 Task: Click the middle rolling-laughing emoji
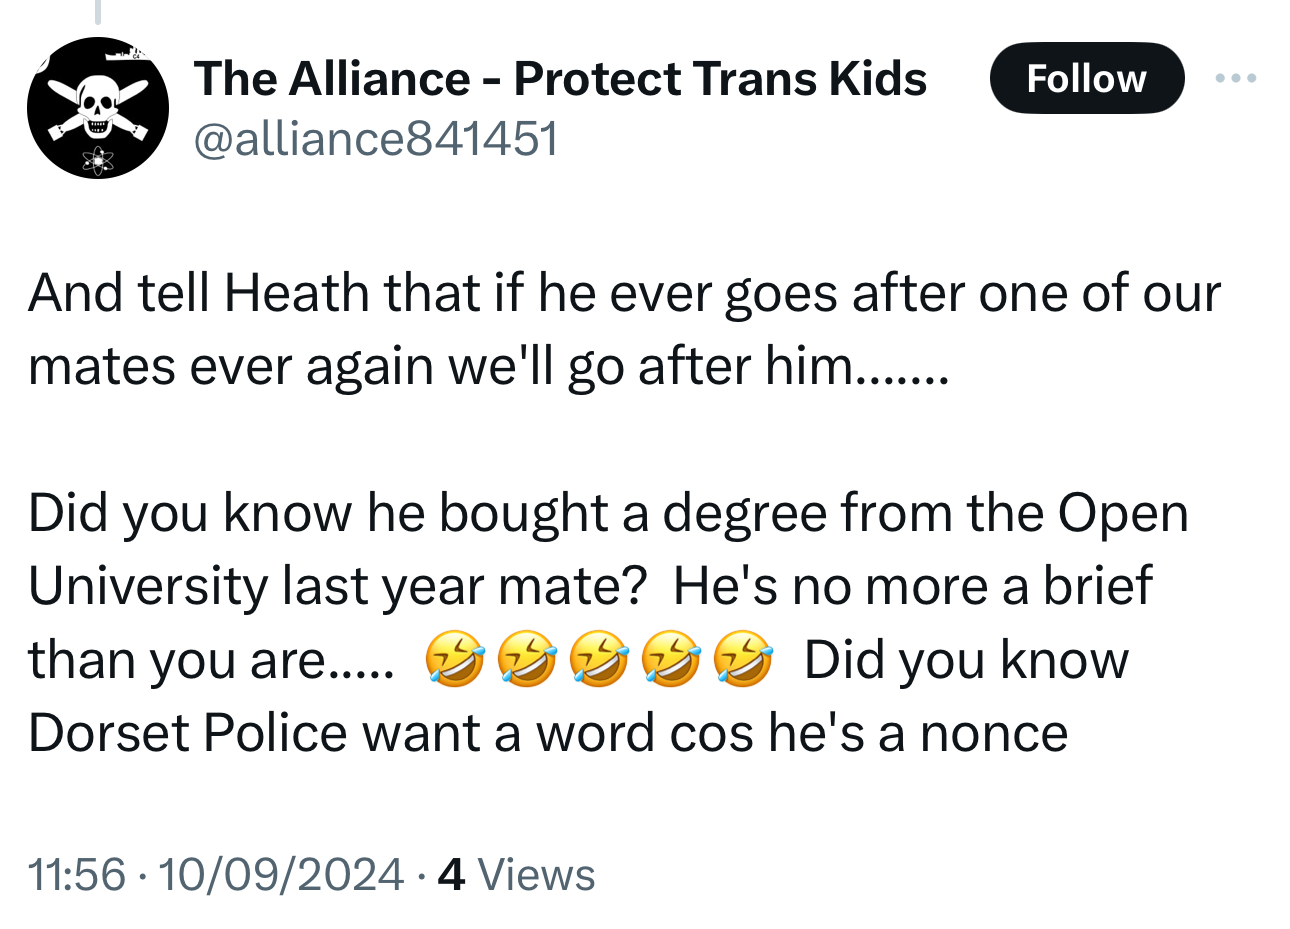tap(599, 660)
